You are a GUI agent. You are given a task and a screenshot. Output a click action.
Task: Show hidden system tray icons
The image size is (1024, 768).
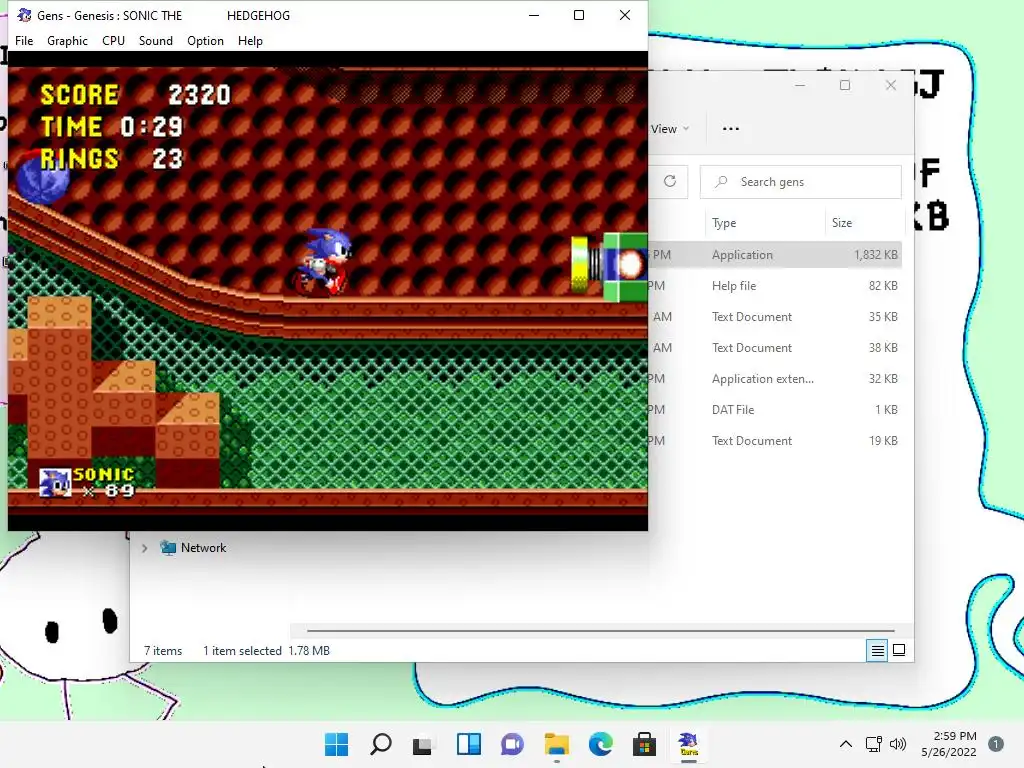coord(846,744)
